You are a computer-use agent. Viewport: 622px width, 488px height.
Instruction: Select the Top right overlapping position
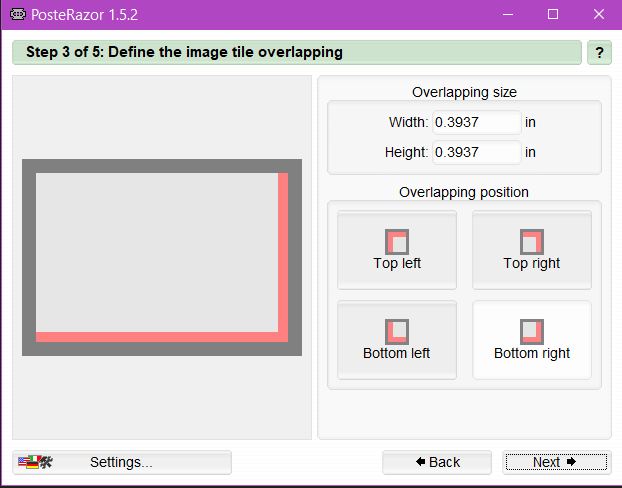pyautogui.click(x=532, y=250)
